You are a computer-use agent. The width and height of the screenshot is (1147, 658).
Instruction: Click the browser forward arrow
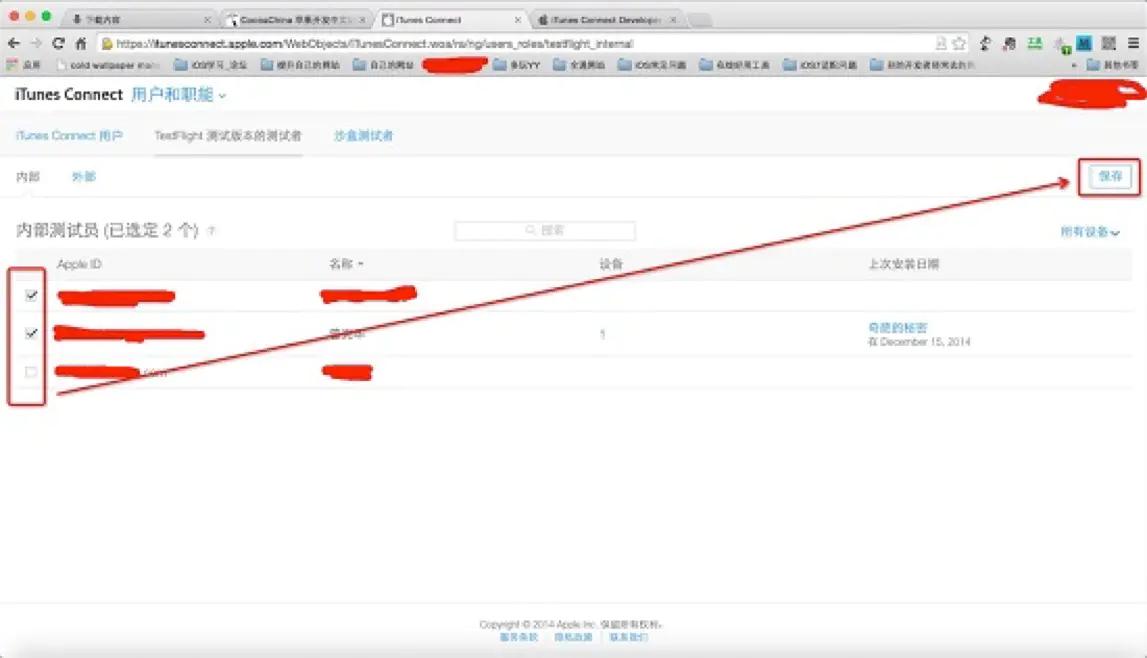pos(36,44)
